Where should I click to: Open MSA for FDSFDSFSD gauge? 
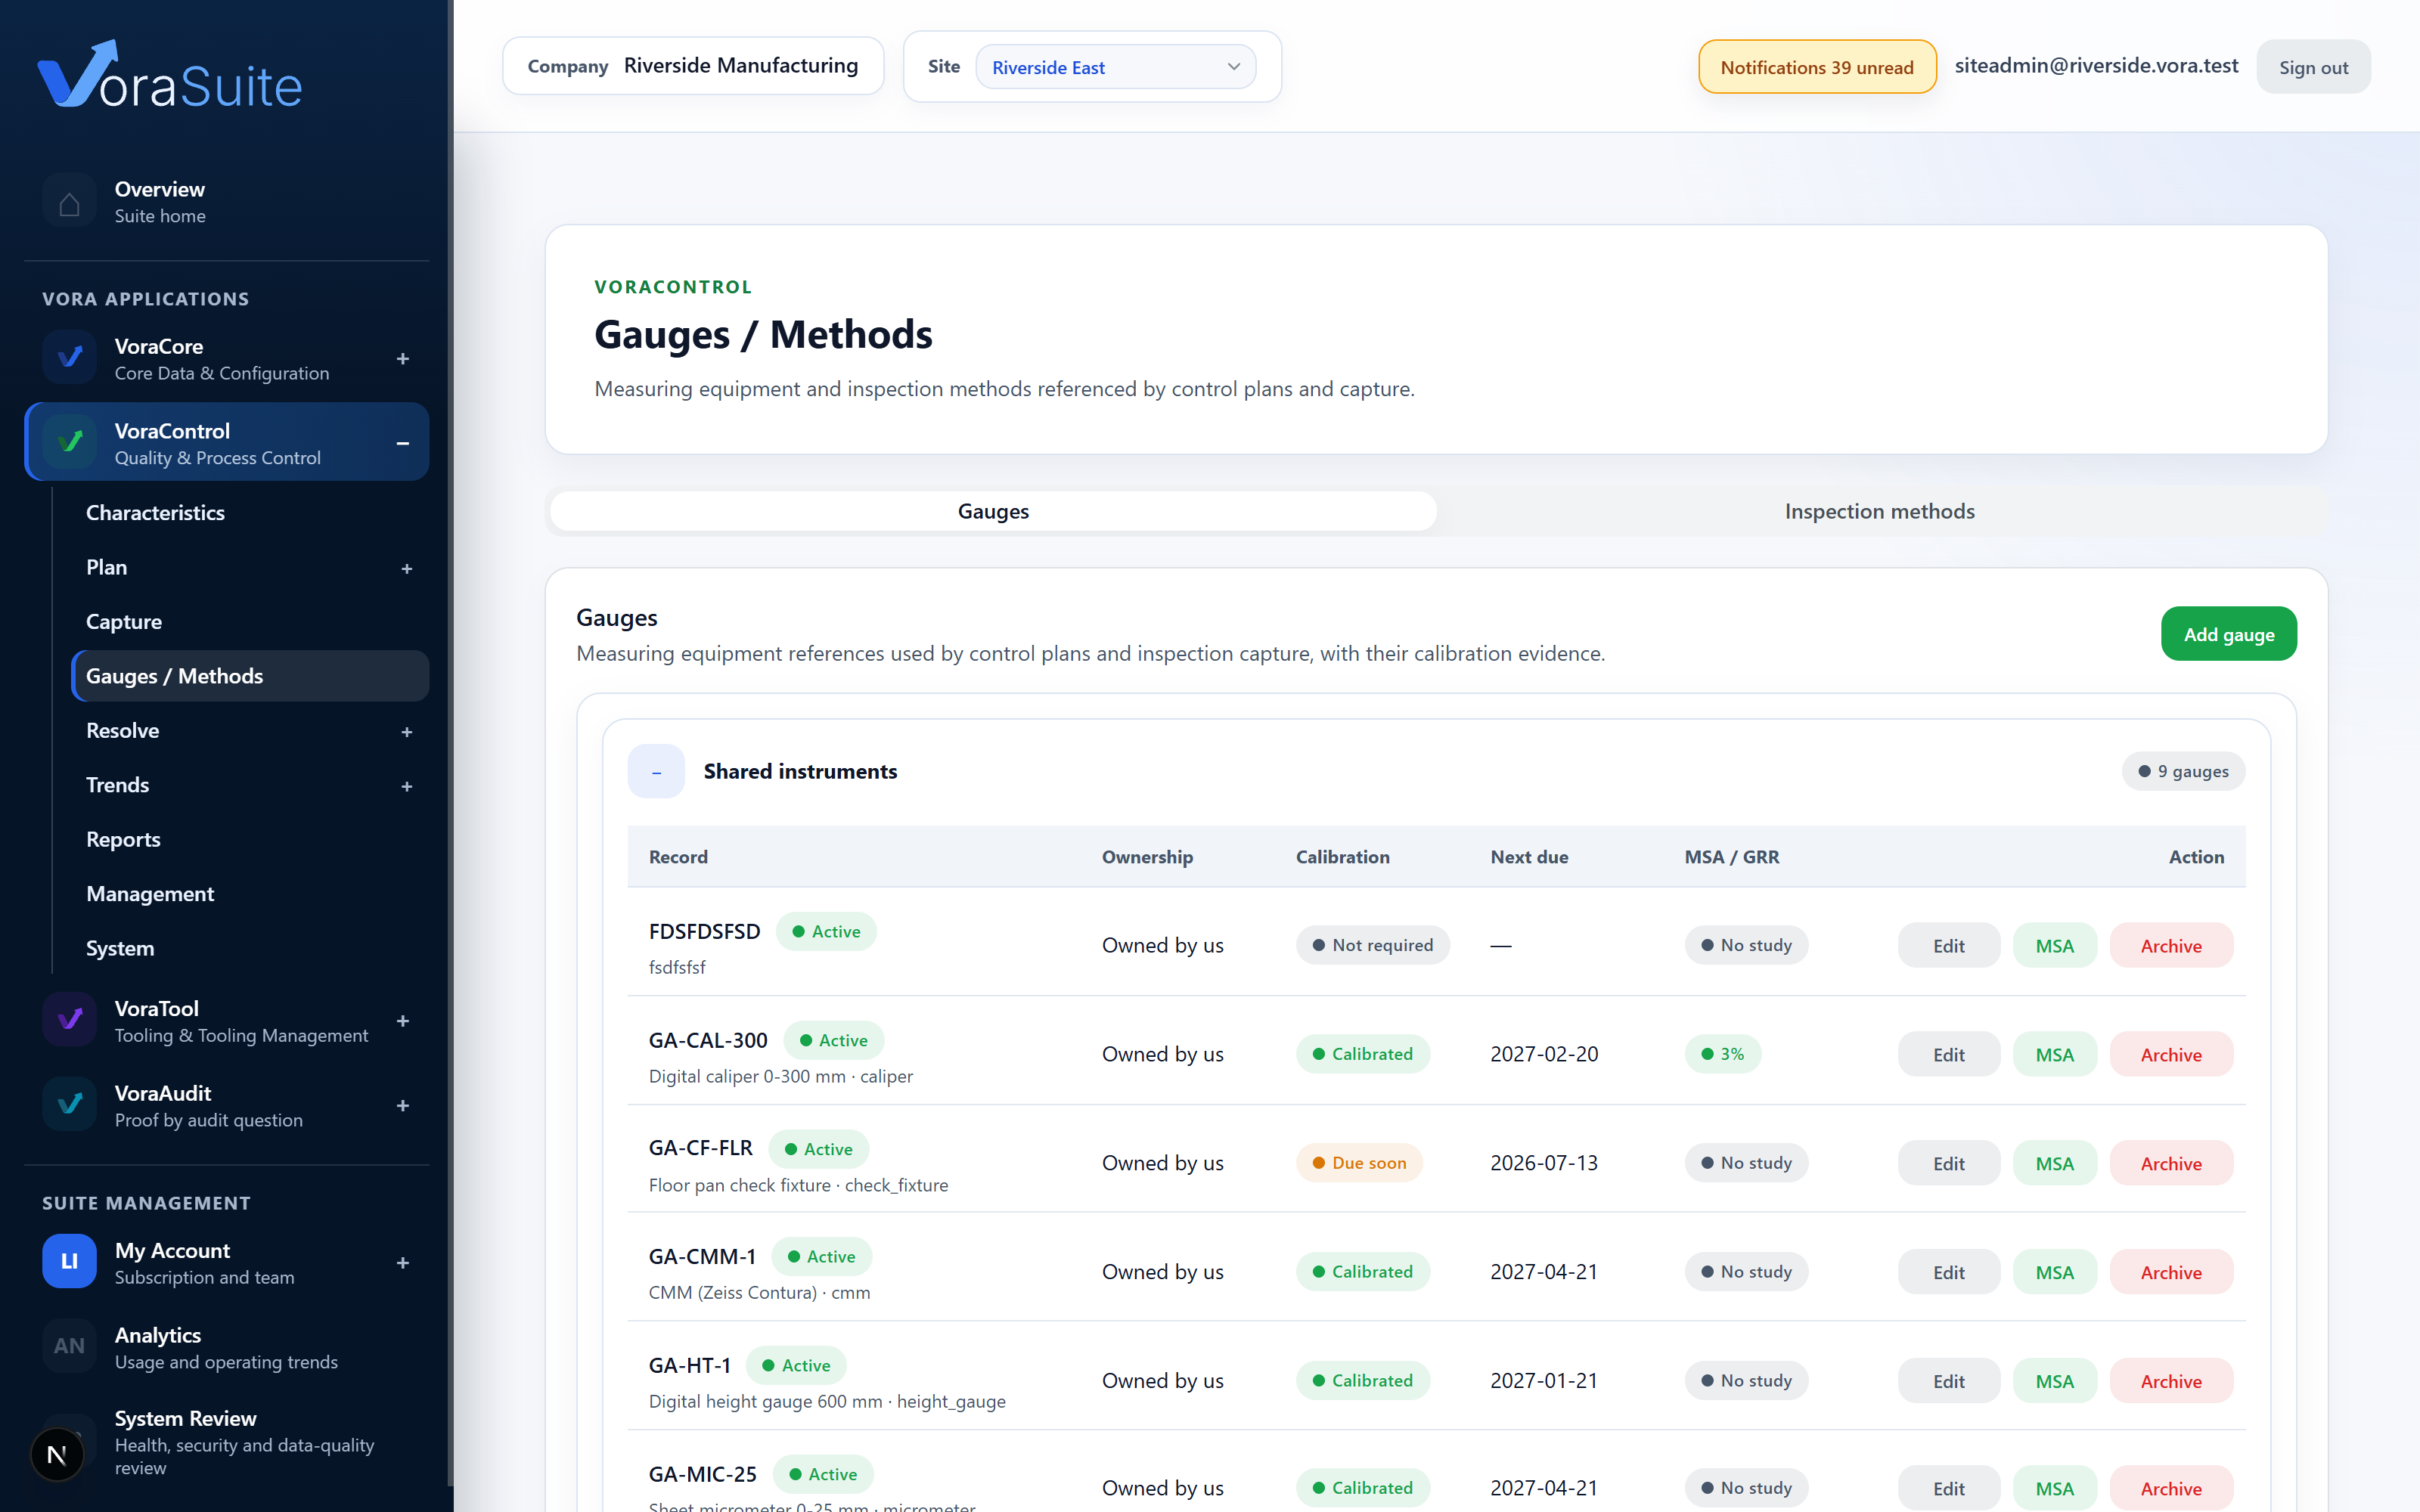[x=2055, y=945]
